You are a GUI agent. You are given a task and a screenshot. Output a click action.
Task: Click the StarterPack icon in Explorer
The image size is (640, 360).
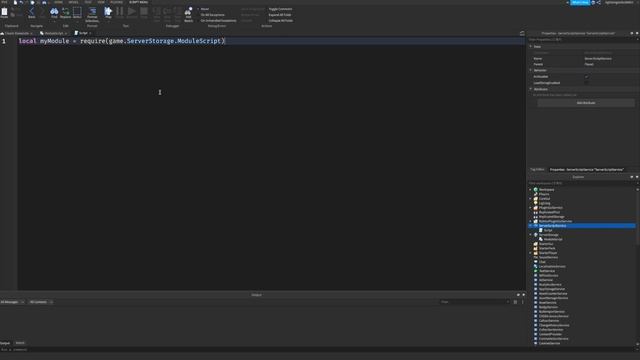[x=536, y=248]
